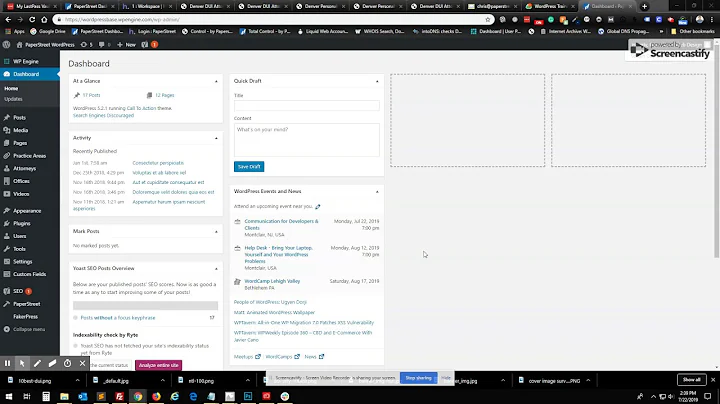The image size is (720, 404).
Task: Open FakerPress in sidebar
Action: [x=25, y=317]
